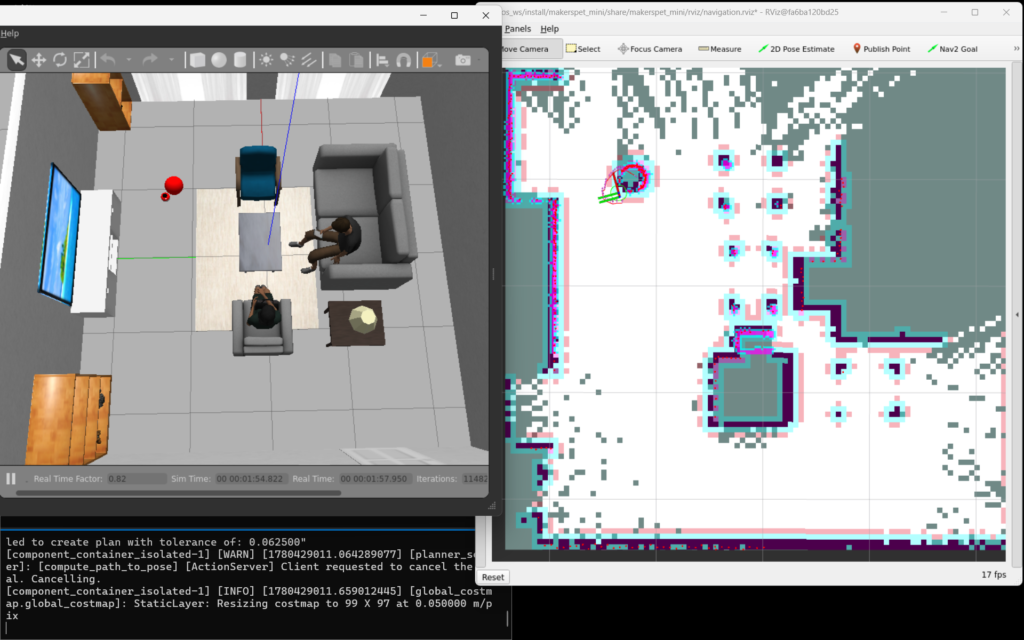This screenshot has height=640, width=1024.
Task: Insert a cylinder shape in Gazebo
Action: pos(240,60)
